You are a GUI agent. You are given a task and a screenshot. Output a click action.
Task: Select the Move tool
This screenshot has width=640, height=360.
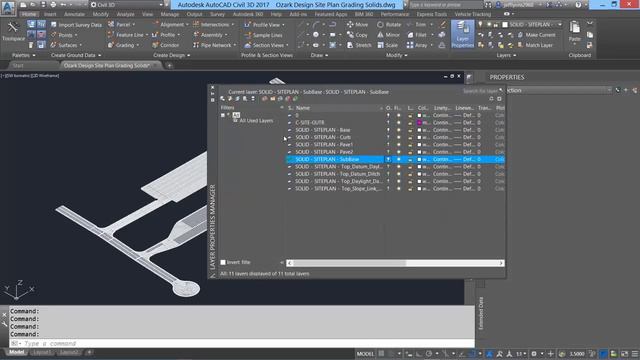coord(357,24)
